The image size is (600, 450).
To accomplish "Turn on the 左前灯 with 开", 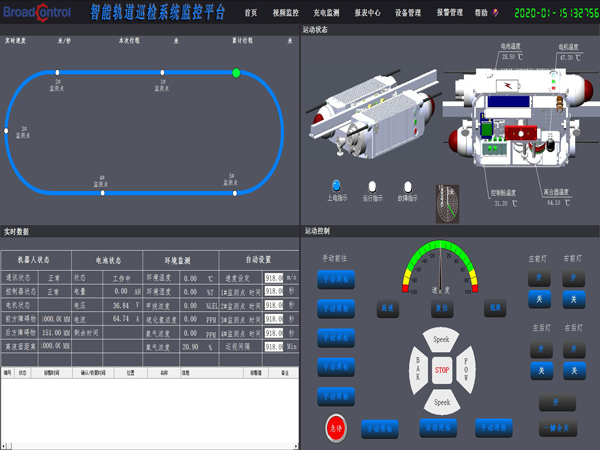I will click(x=539, y=278).
